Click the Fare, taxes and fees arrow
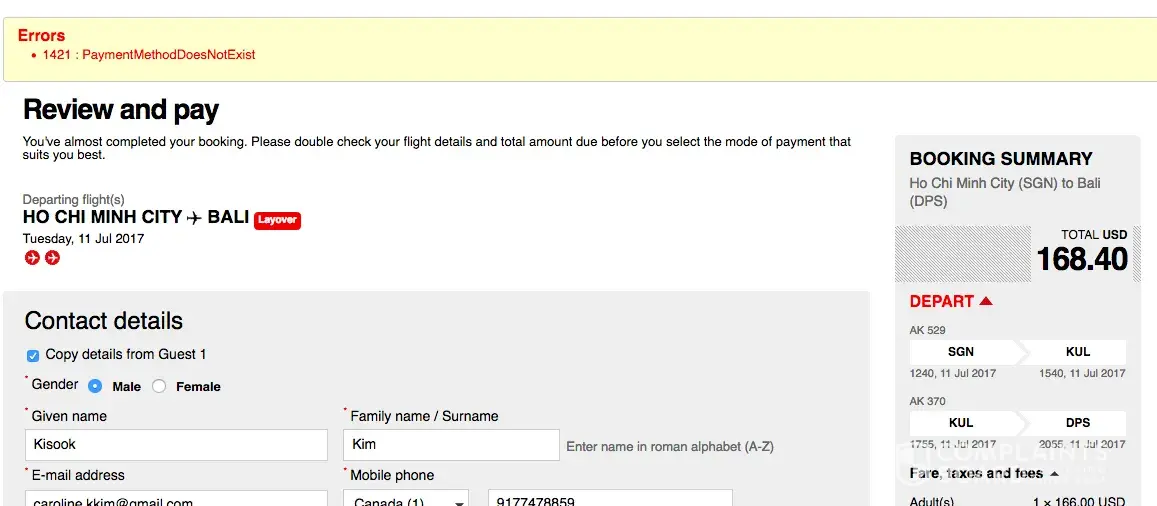Image resolution: width=1157 pixels, height=506 pixels. tap(1054, 473)
